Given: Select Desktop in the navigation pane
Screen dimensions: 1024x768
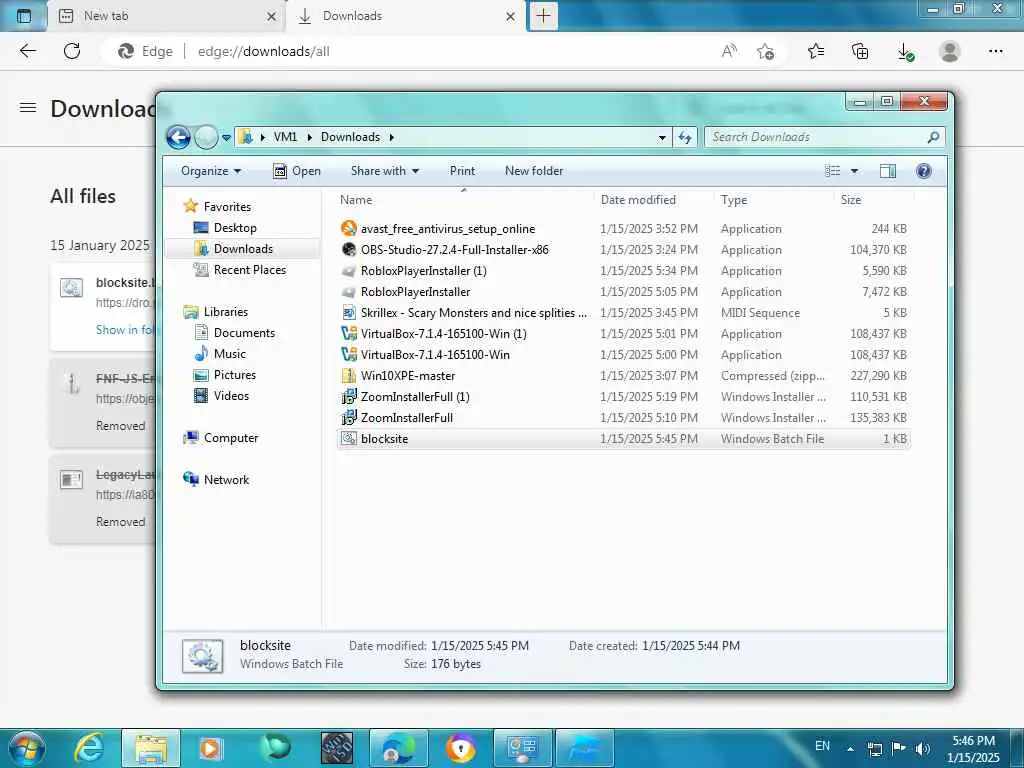Looking at the screenshot, I should pyautogui.click(x=235, y=228).
